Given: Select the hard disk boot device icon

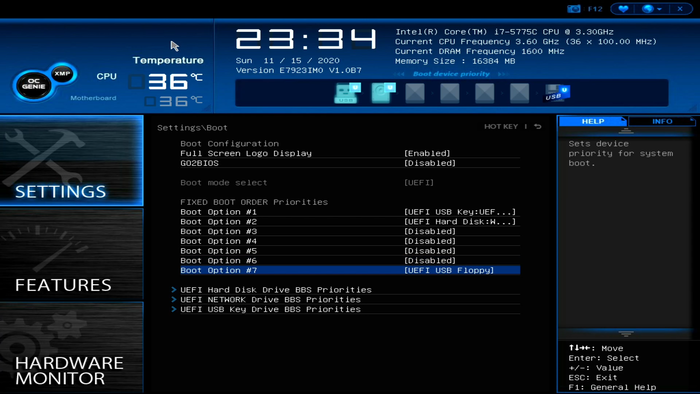Looking at the screenshot, I should click(x=383, y=93).
